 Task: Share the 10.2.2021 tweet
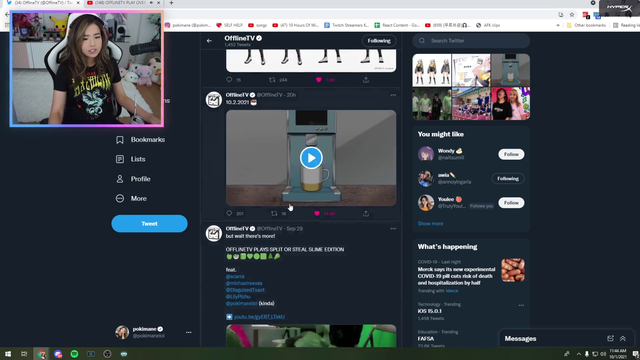[x=366, y=213]
